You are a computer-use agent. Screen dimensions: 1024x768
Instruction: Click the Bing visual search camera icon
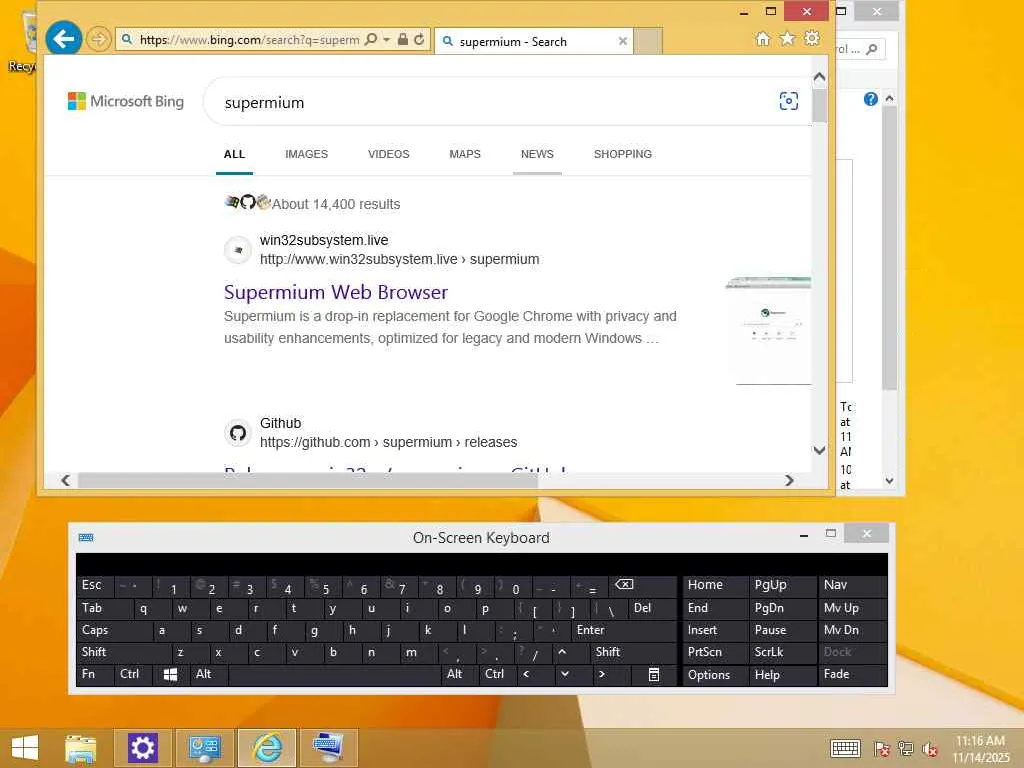tap(789, 101)
